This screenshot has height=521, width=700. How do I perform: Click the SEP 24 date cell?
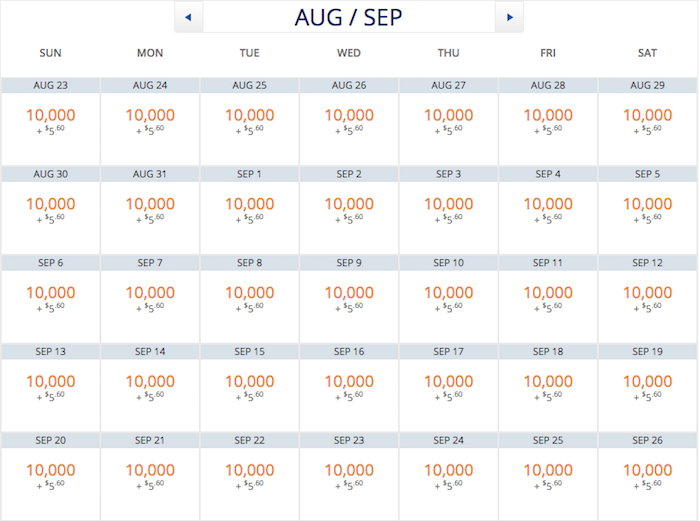coord(448,476)
